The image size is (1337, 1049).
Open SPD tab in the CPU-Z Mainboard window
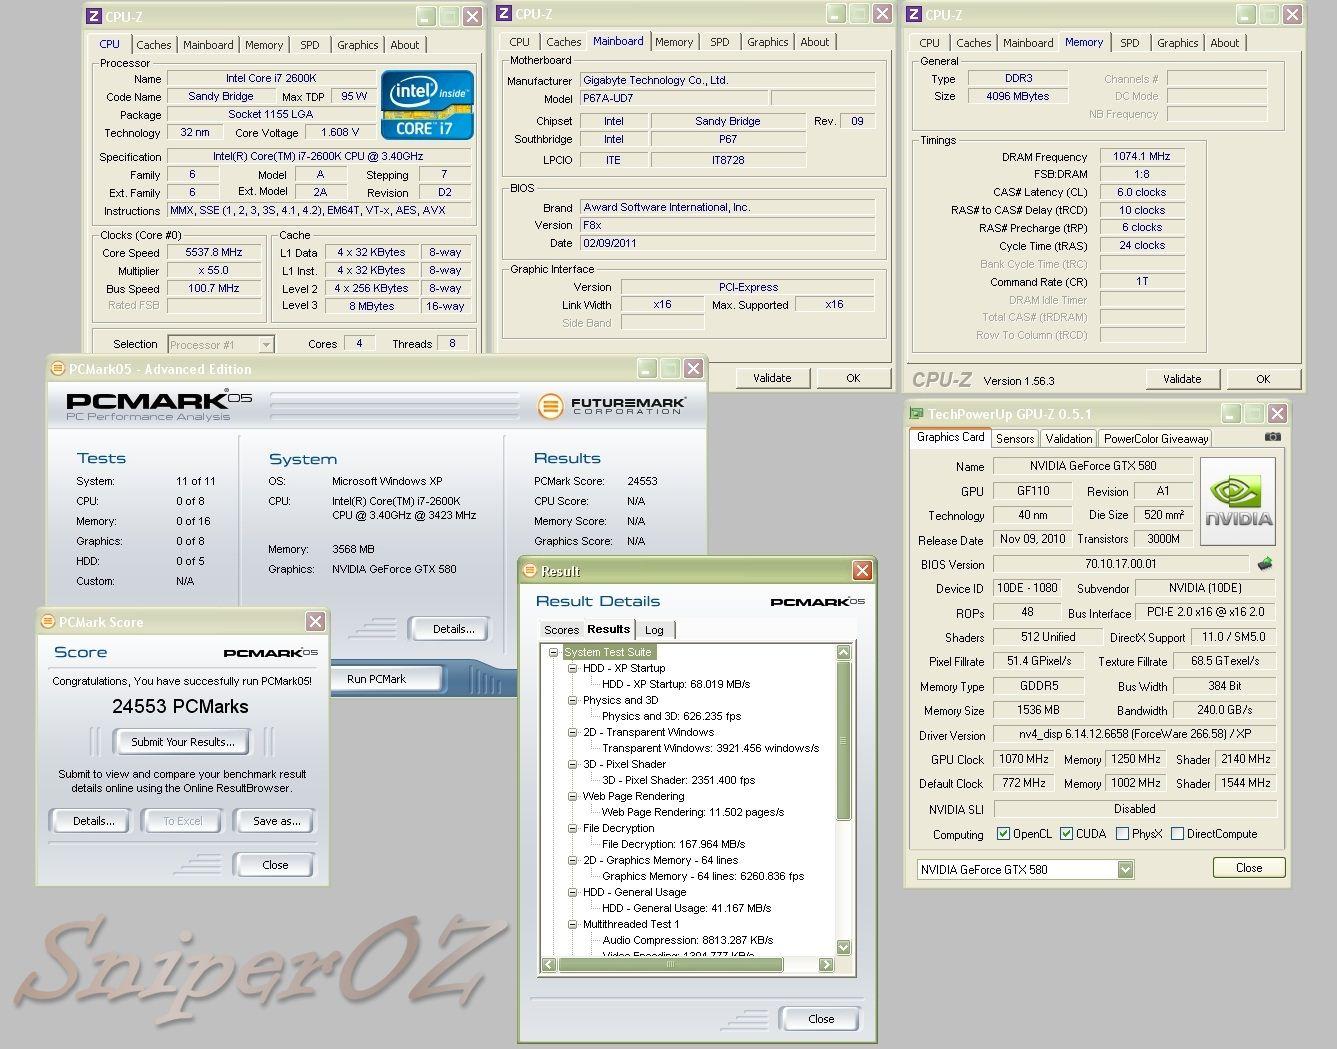[720, 42]
